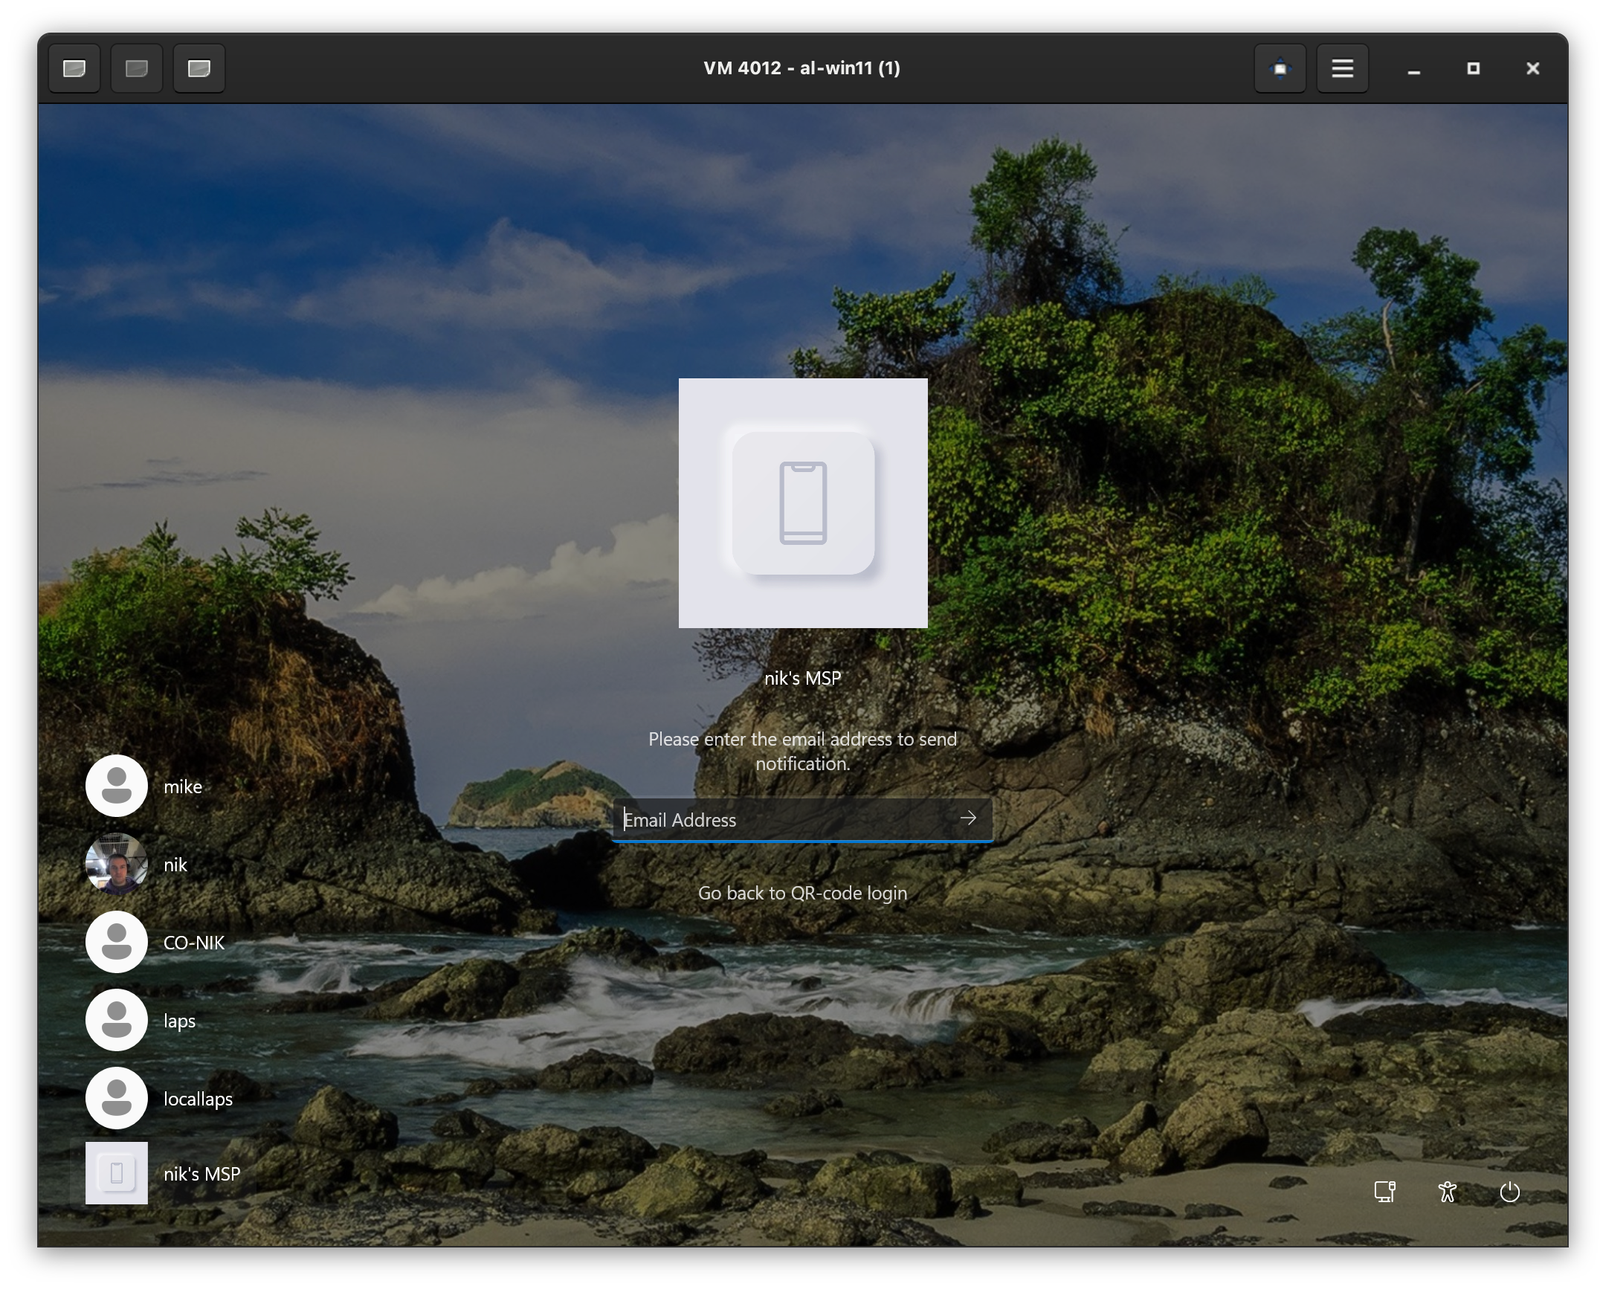Select nik's MSP in the user list
Image resolution: width=1600 pixels, height=1289 pixels.
tap(117, 1173)
